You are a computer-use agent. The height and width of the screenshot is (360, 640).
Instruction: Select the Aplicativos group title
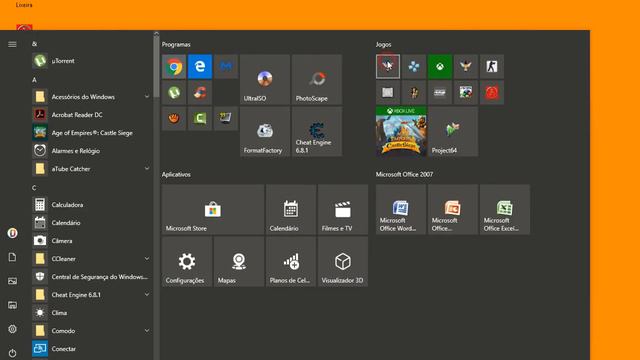click(x=176, y=174)
